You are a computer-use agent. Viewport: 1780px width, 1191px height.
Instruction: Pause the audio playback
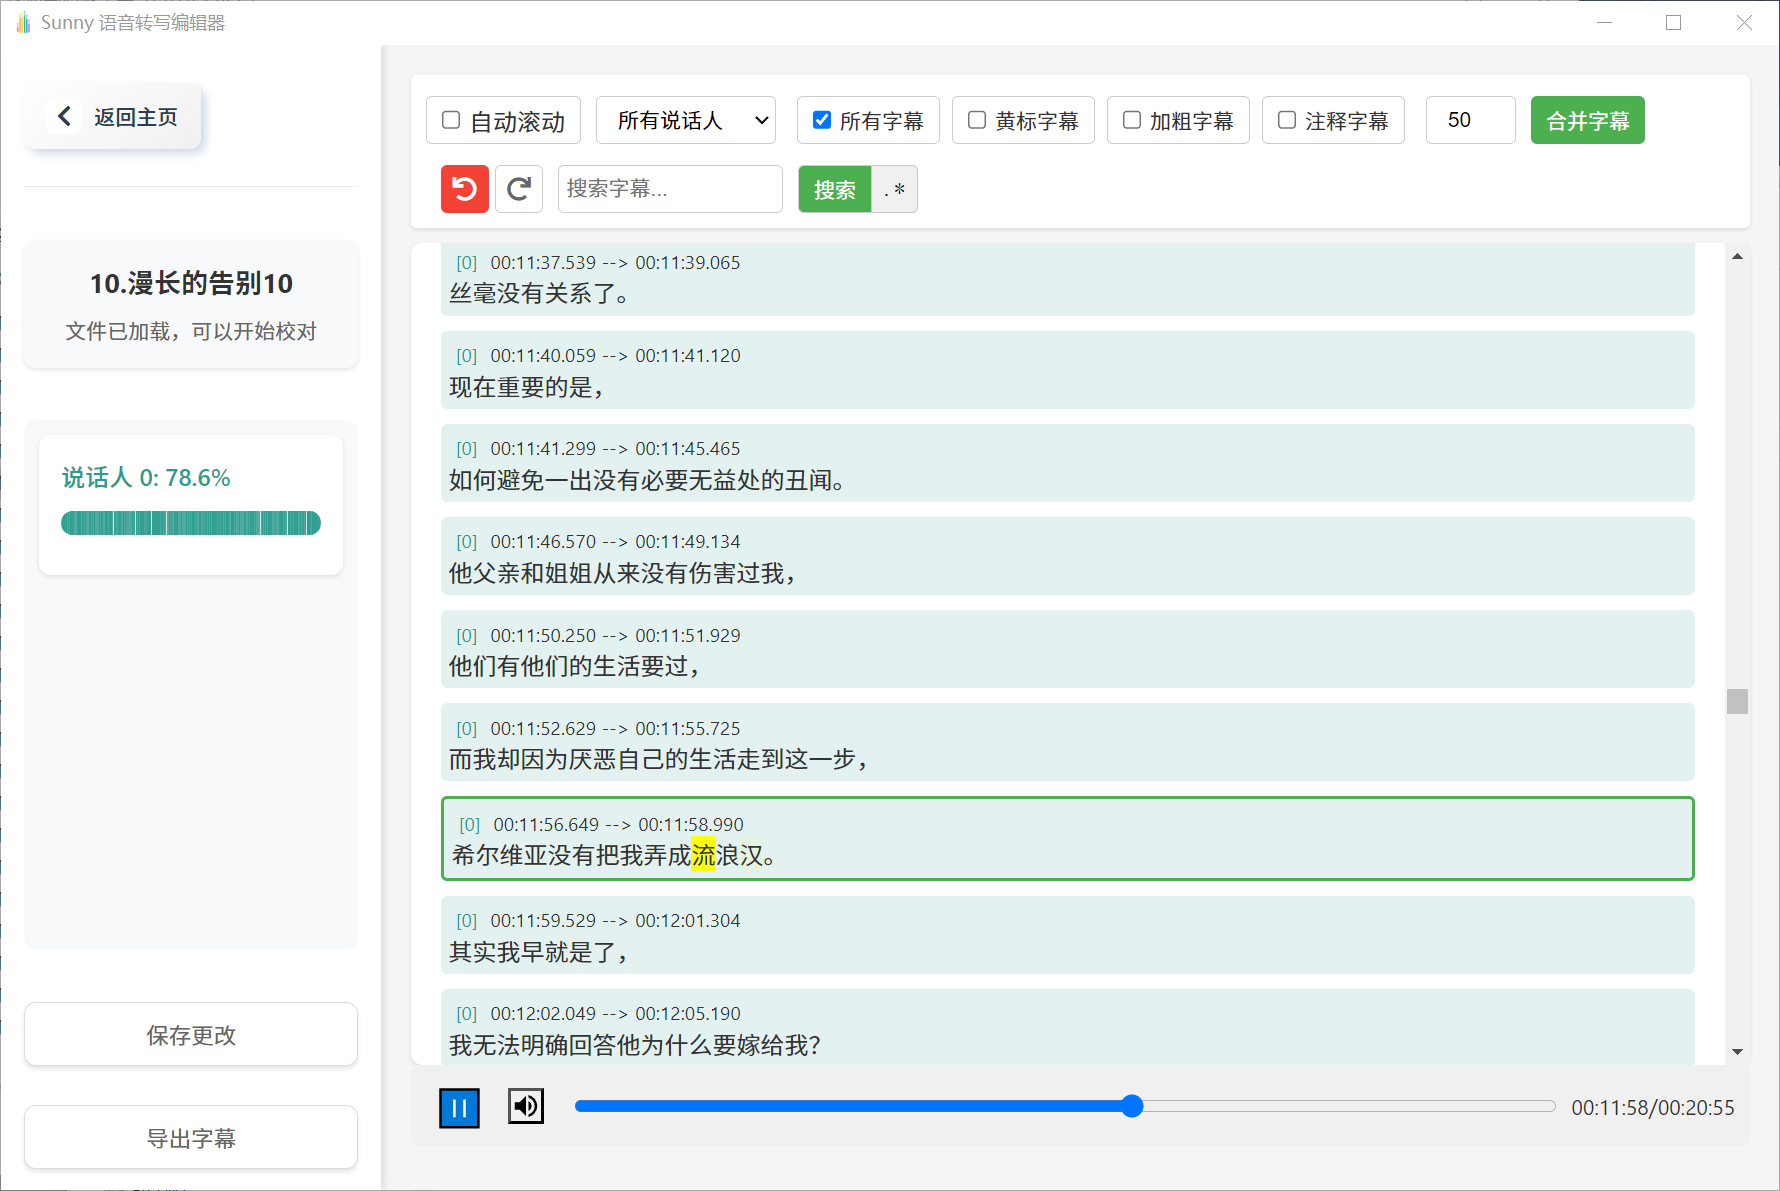pyautogui.click(x=459, y=1107)
